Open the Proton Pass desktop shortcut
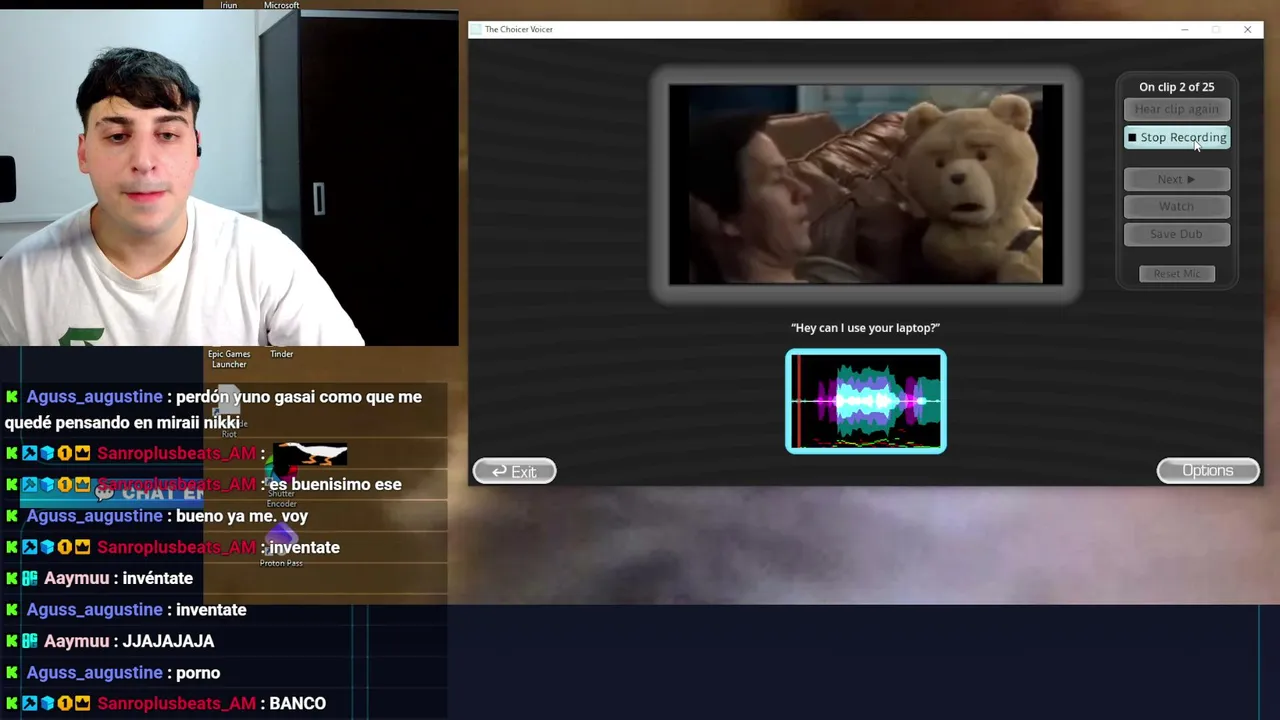Screen dimensions: 1280x720 (x=281, y=545)
